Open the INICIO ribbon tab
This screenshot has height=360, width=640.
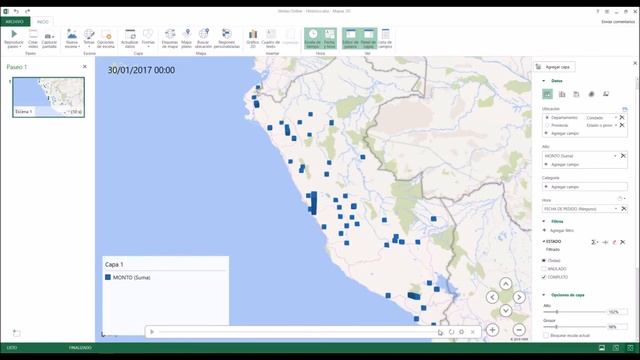[x=42, y=22]
